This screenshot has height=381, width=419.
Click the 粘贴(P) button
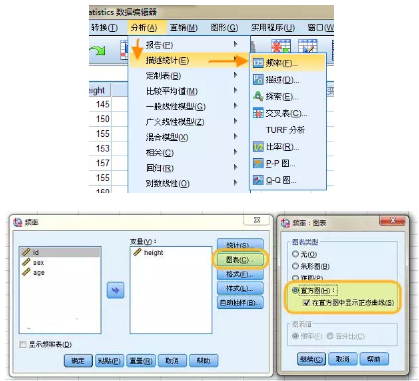tap(109, 361)
